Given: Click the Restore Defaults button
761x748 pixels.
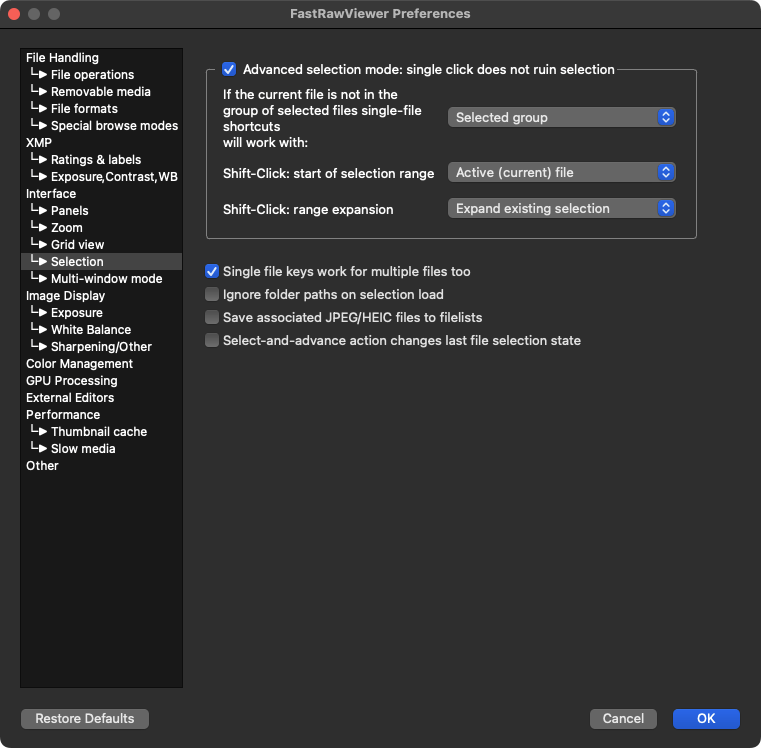Looking at the screenshot, I should pyautogui.click(x=85, y=719).
